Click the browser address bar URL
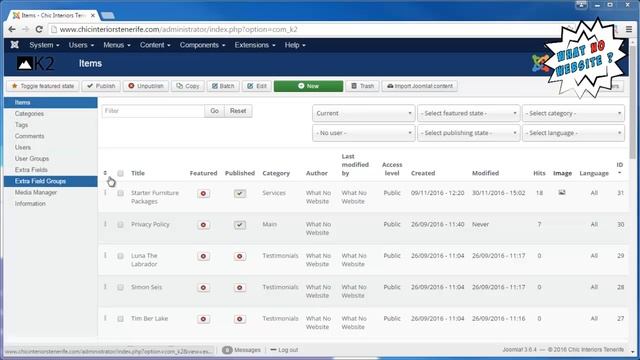Screen dimensions: 640x360 [x=178, y=29]
